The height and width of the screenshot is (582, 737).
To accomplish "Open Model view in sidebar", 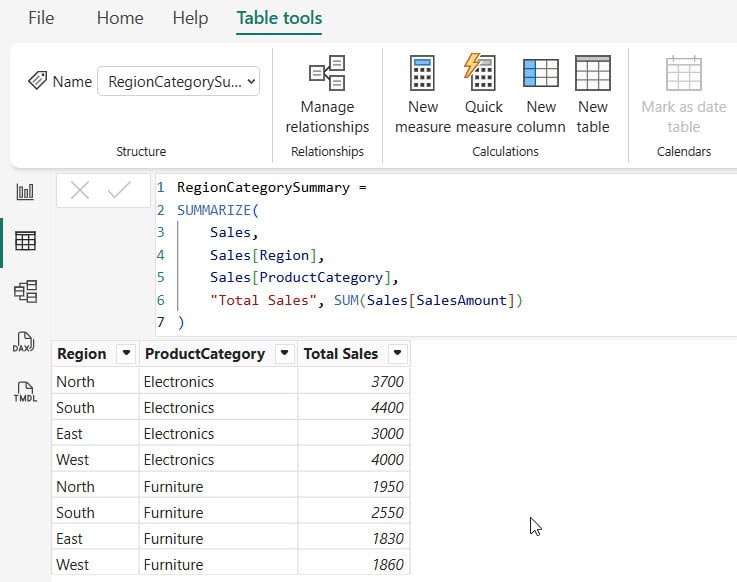I will pyautogui.click(x=25, y=291).
